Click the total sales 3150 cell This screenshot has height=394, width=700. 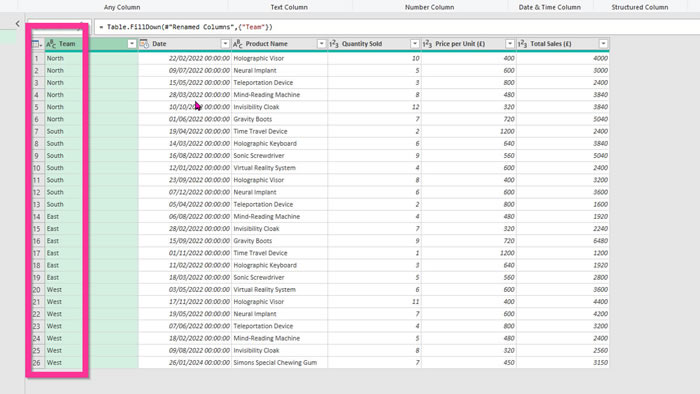(x=563, y=363)
